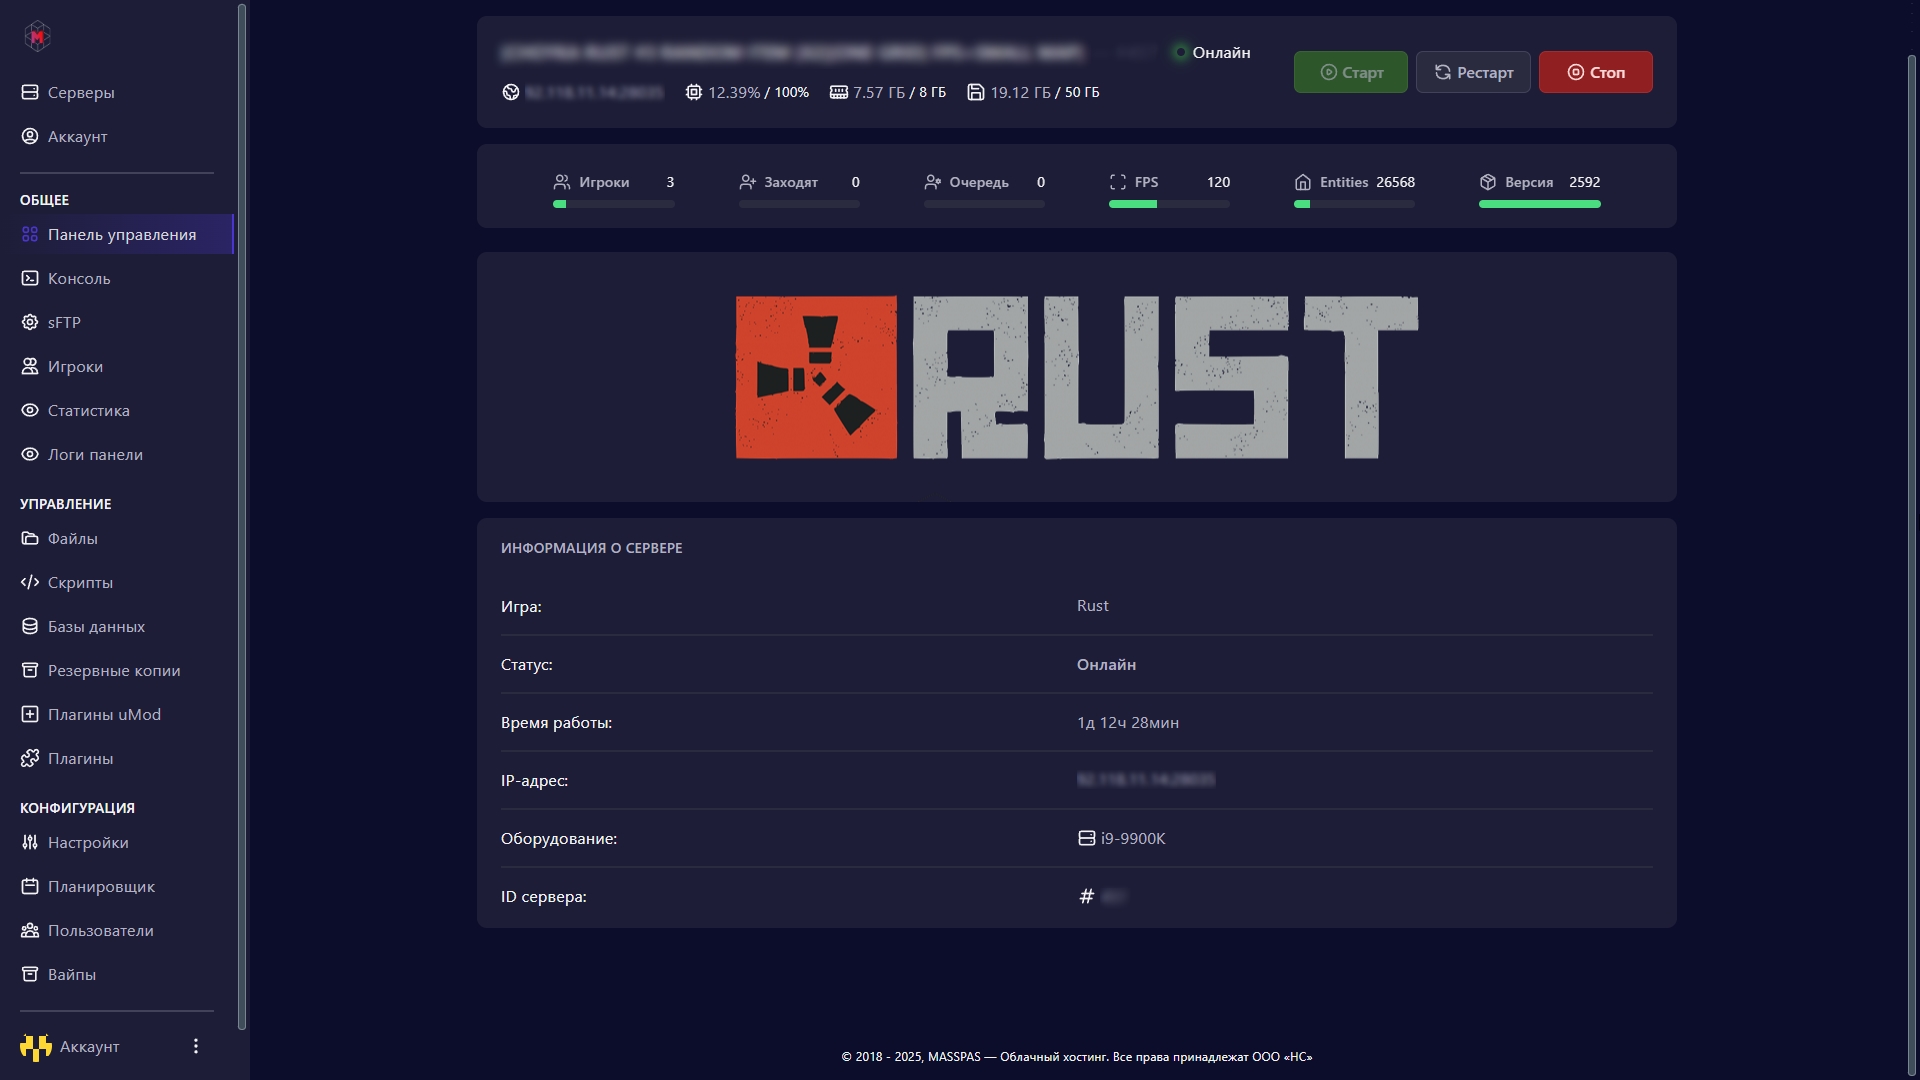Viewport: 1920px width, 1080px height.
Task: Select the sFTP gear icon
Action: point(30,322)
